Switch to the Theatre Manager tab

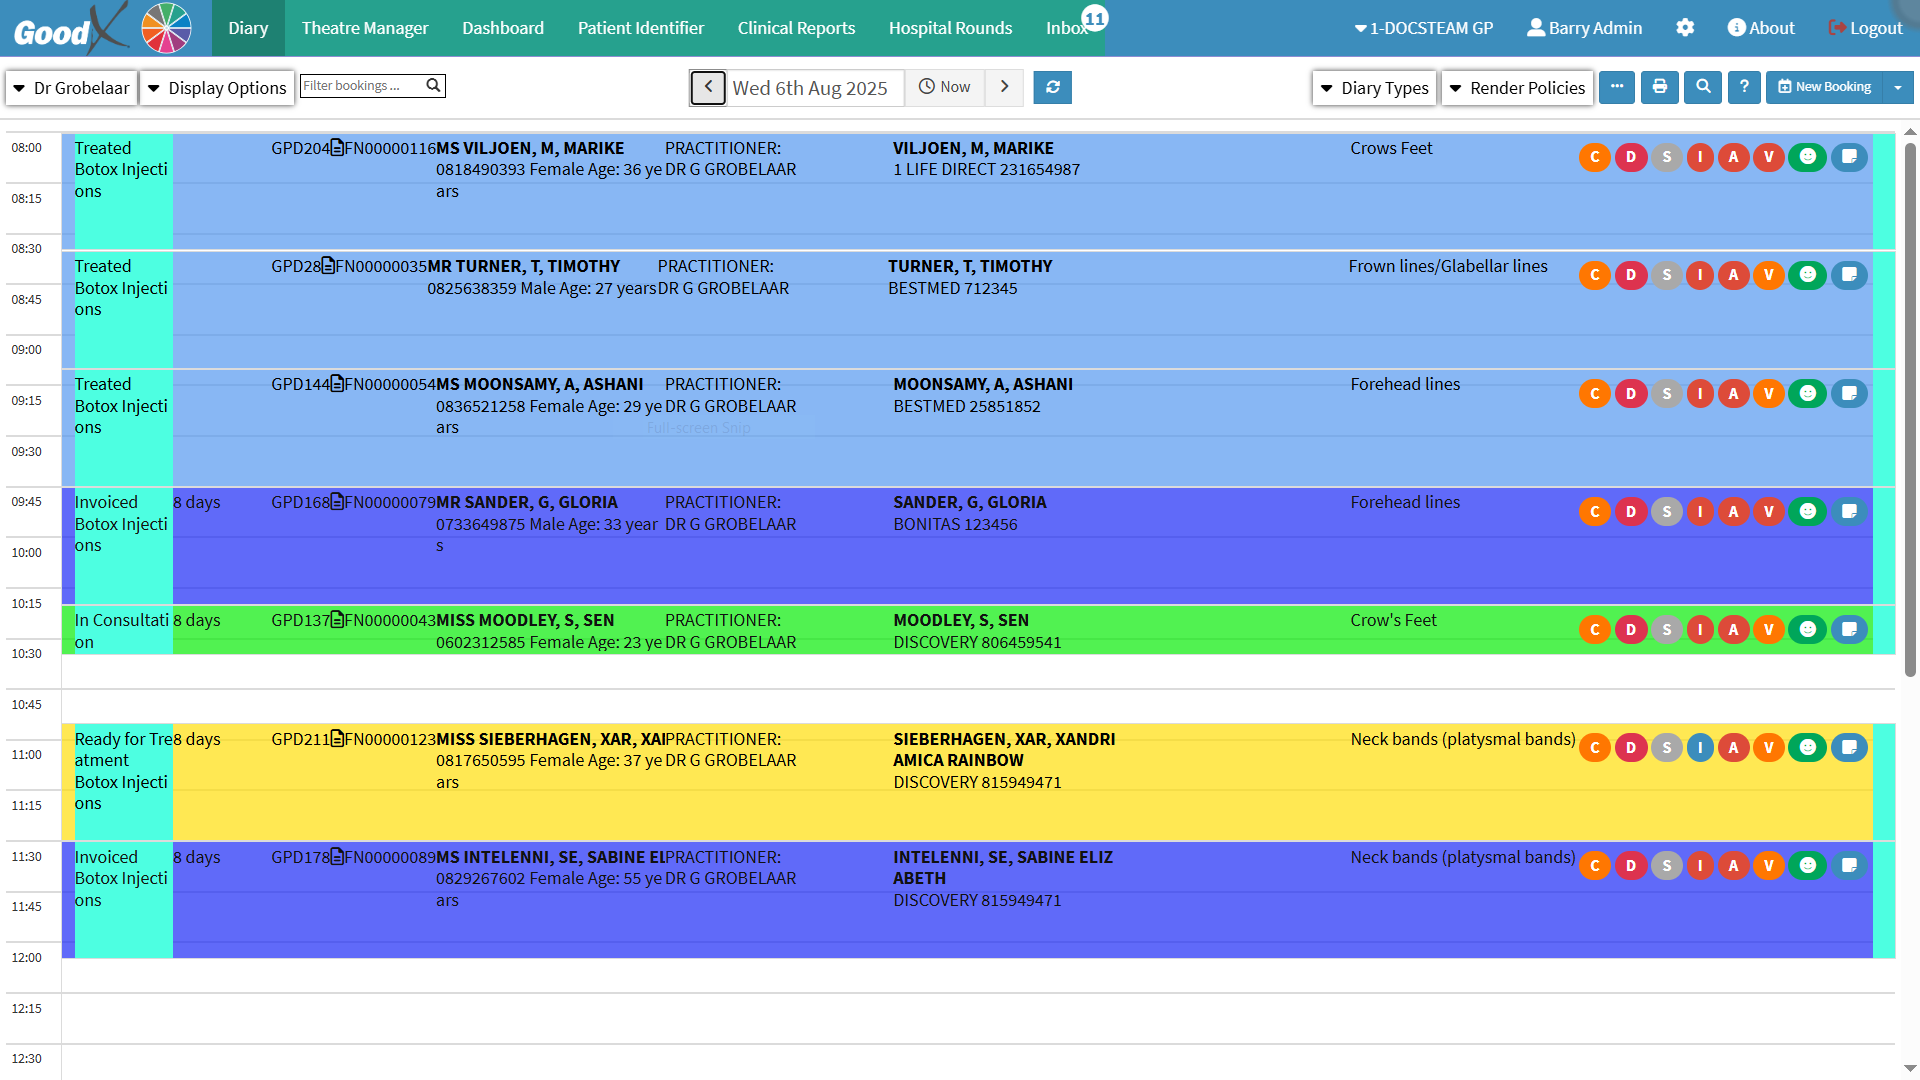pyautogui.click(x=365, y=28)
